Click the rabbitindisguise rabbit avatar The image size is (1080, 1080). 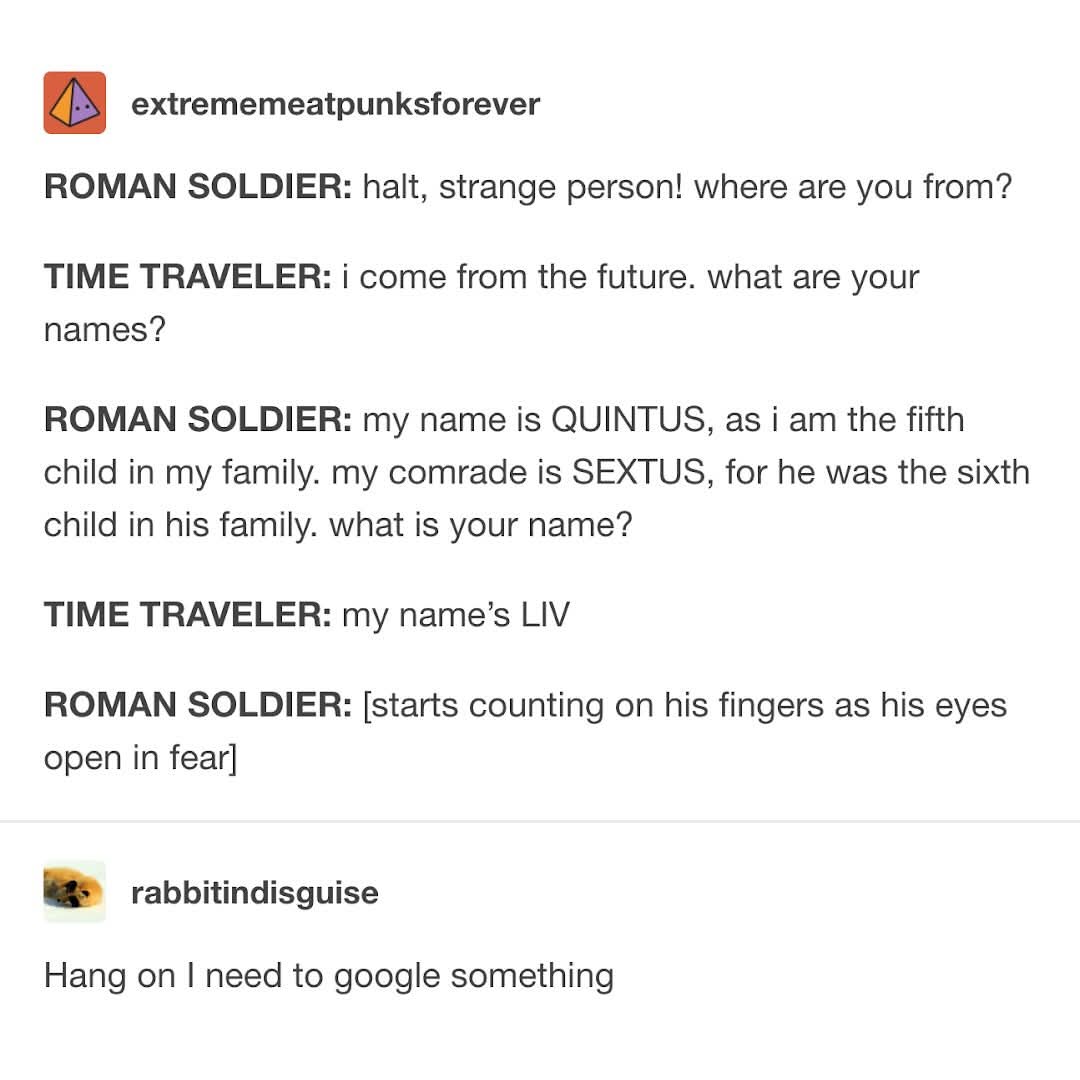pyautogui.click(x=74, y=891)
